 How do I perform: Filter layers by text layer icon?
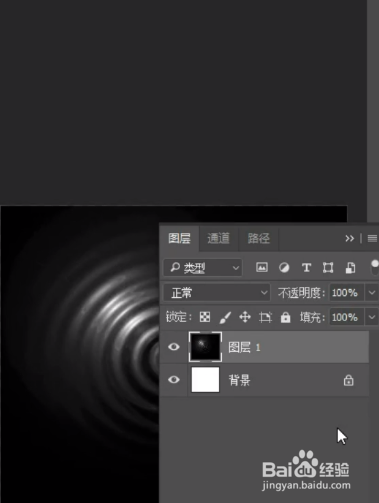306,268
